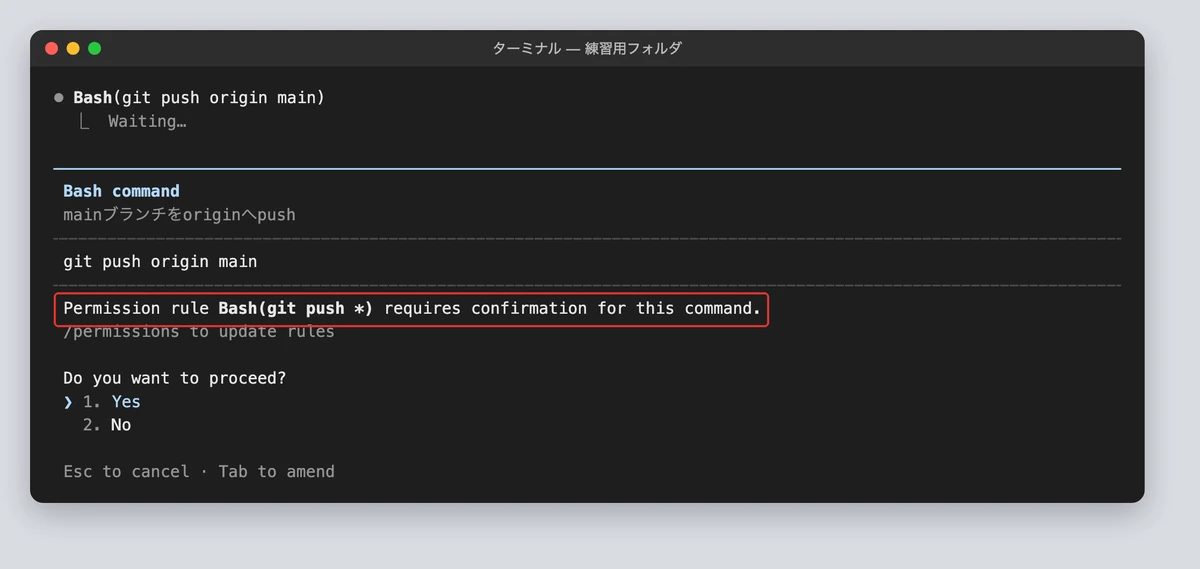Click the /permissions to update rules hint
The width and height of the screenshot is (1200, 569).
click(x=199, y=331)
